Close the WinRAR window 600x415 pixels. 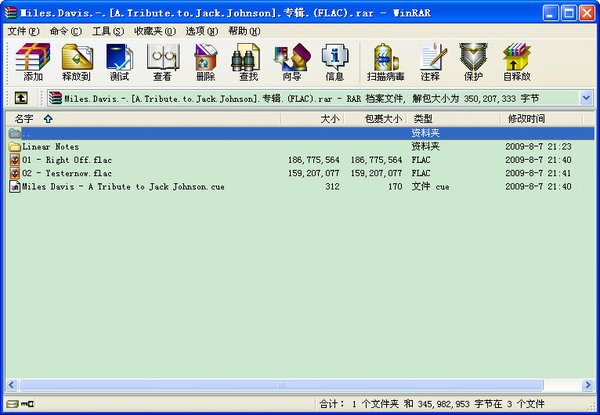click(587, 13)
